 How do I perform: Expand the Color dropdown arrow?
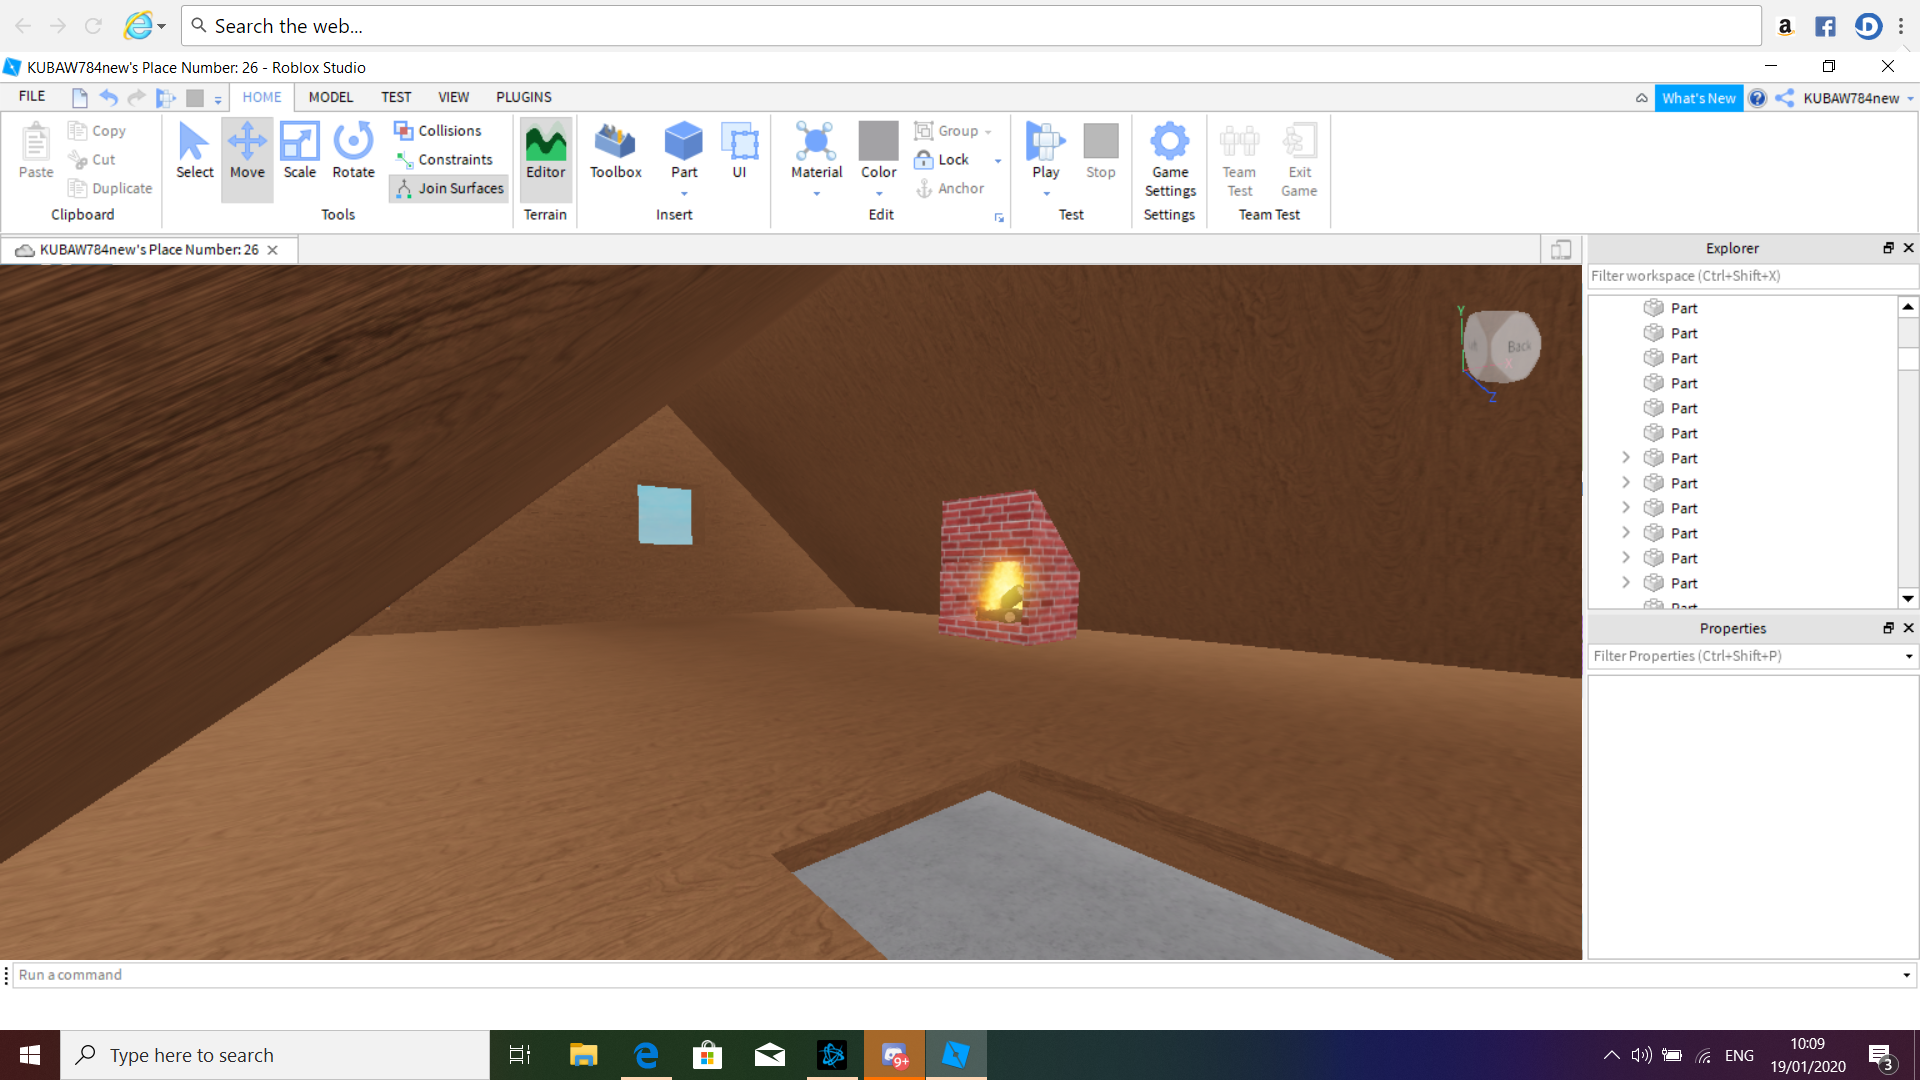879,194
